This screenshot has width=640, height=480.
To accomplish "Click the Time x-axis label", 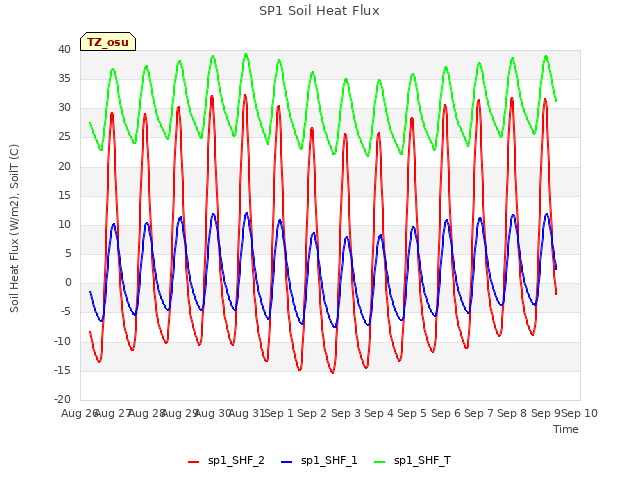I will (566, 429).
